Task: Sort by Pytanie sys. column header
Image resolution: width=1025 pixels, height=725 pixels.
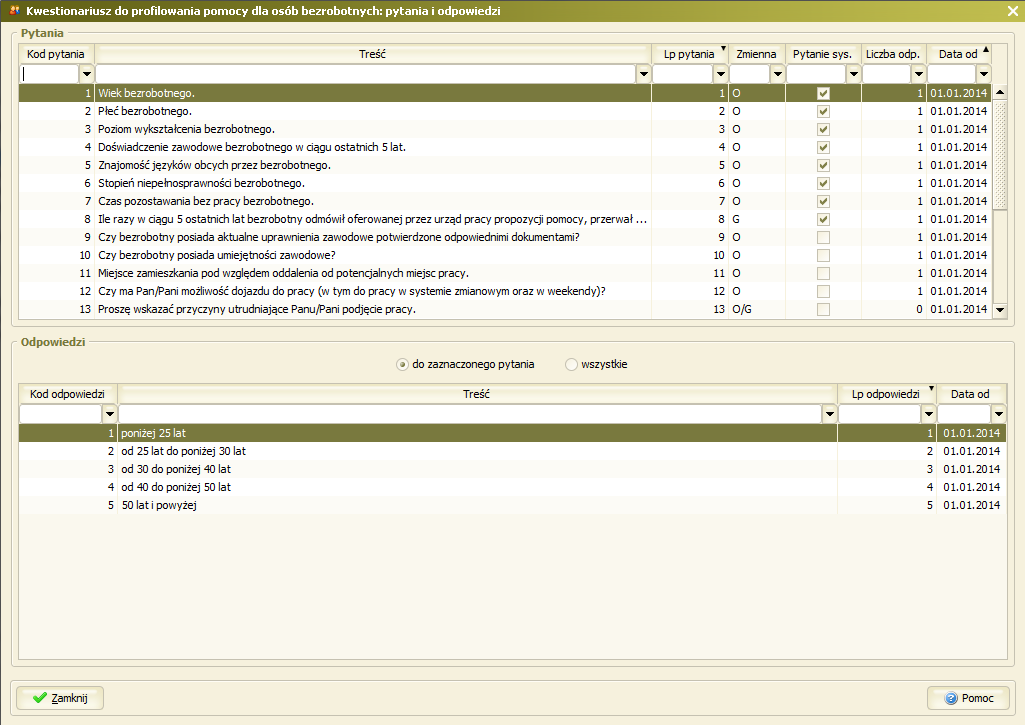Action: point(822,54)
